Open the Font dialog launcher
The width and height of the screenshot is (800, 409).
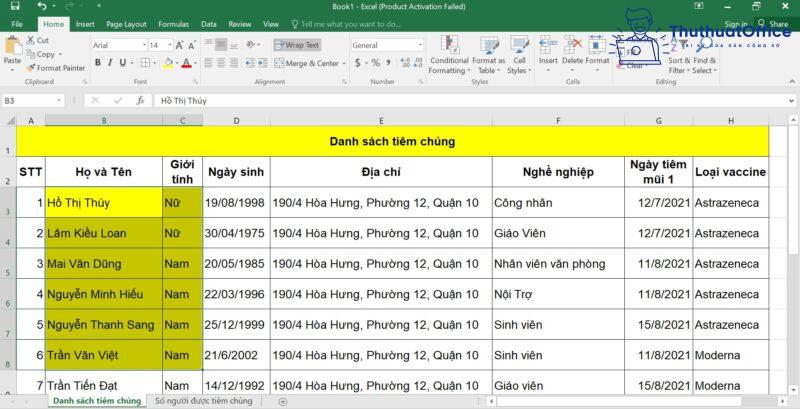click(x=195, y=82)
